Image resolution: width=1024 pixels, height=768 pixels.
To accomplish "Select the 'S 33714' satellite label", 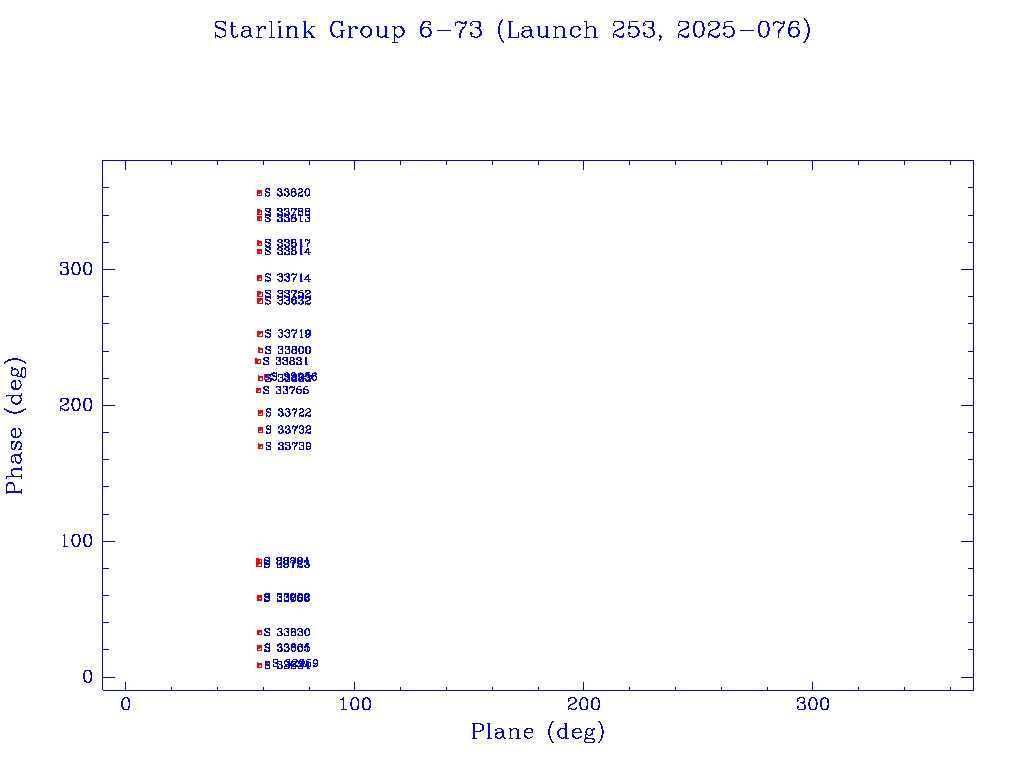I will [287, 278].
